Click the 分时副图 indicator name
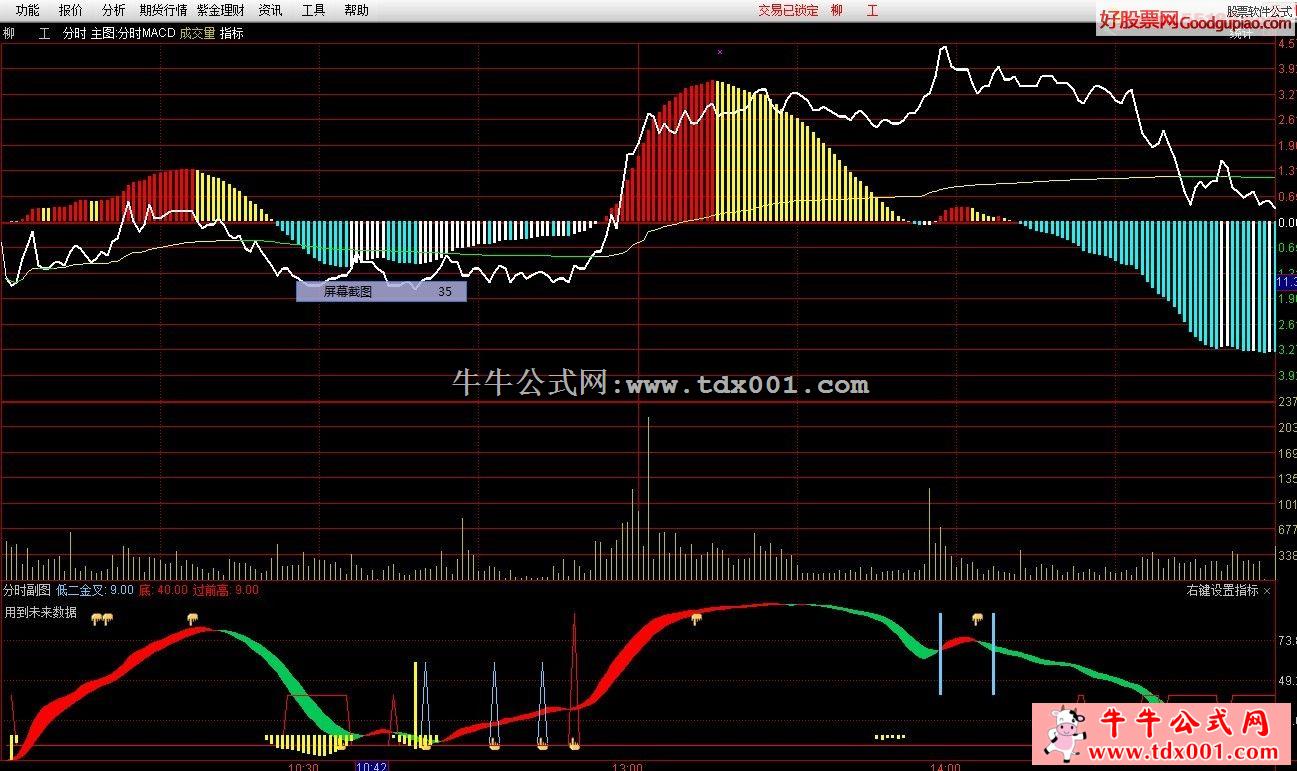 (28, 590)
